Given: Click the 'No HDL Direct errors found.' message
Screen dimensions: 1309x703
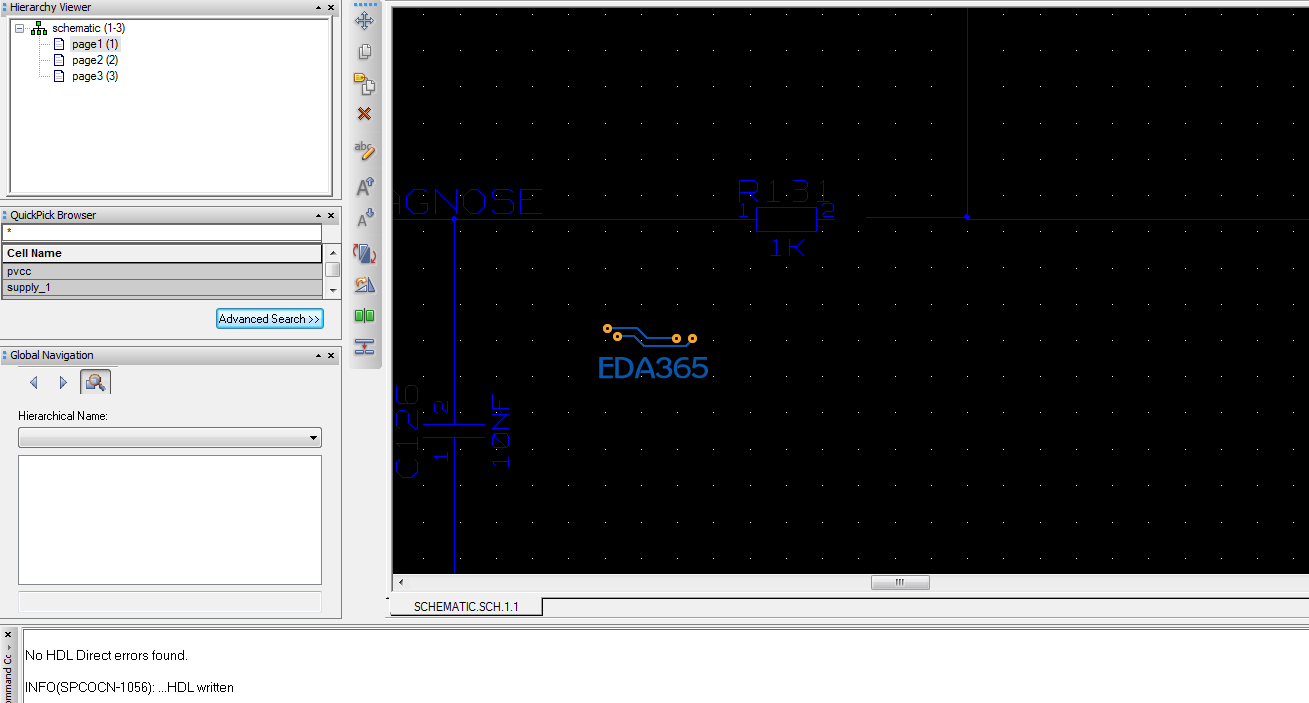Looking at the screenshot, I should coord(106,655).
